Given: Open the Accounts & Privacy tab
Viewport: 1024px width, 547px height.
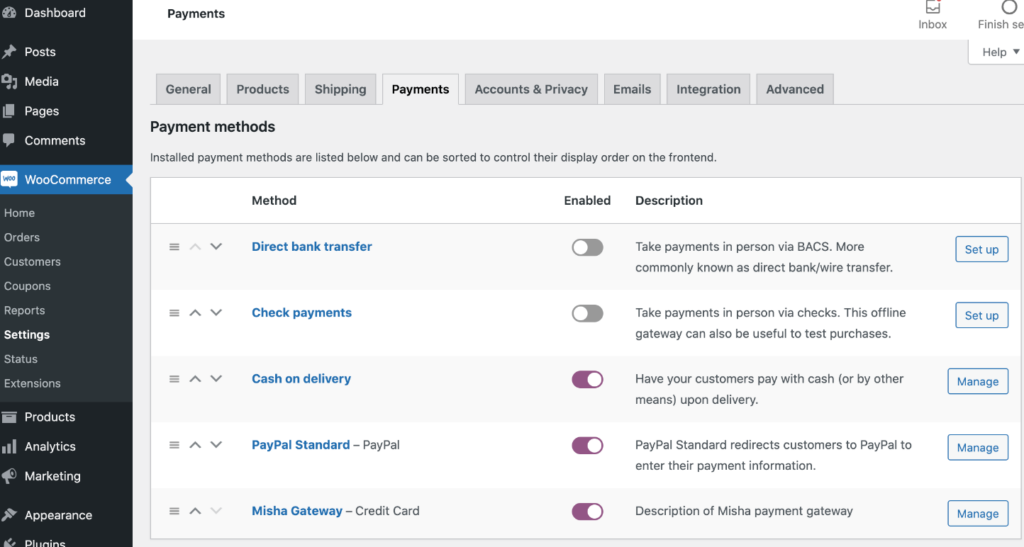Looking at the screenshot, I should 531,89.
